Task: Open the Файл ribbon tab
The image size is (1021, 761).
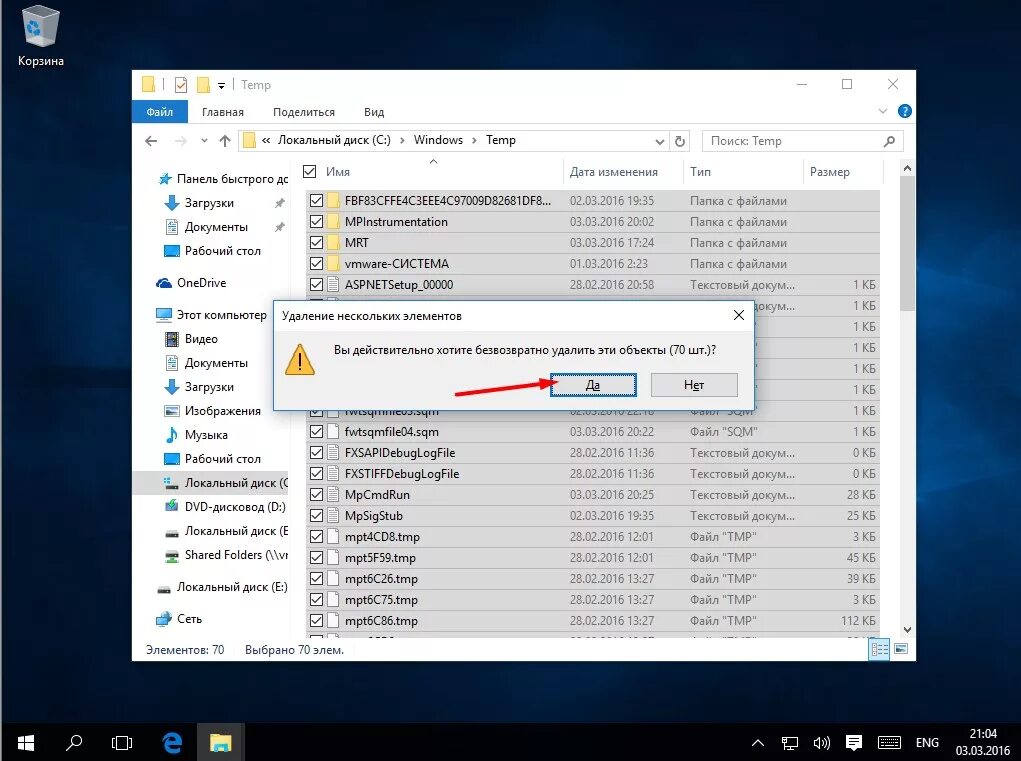Action: coord(160,112)
